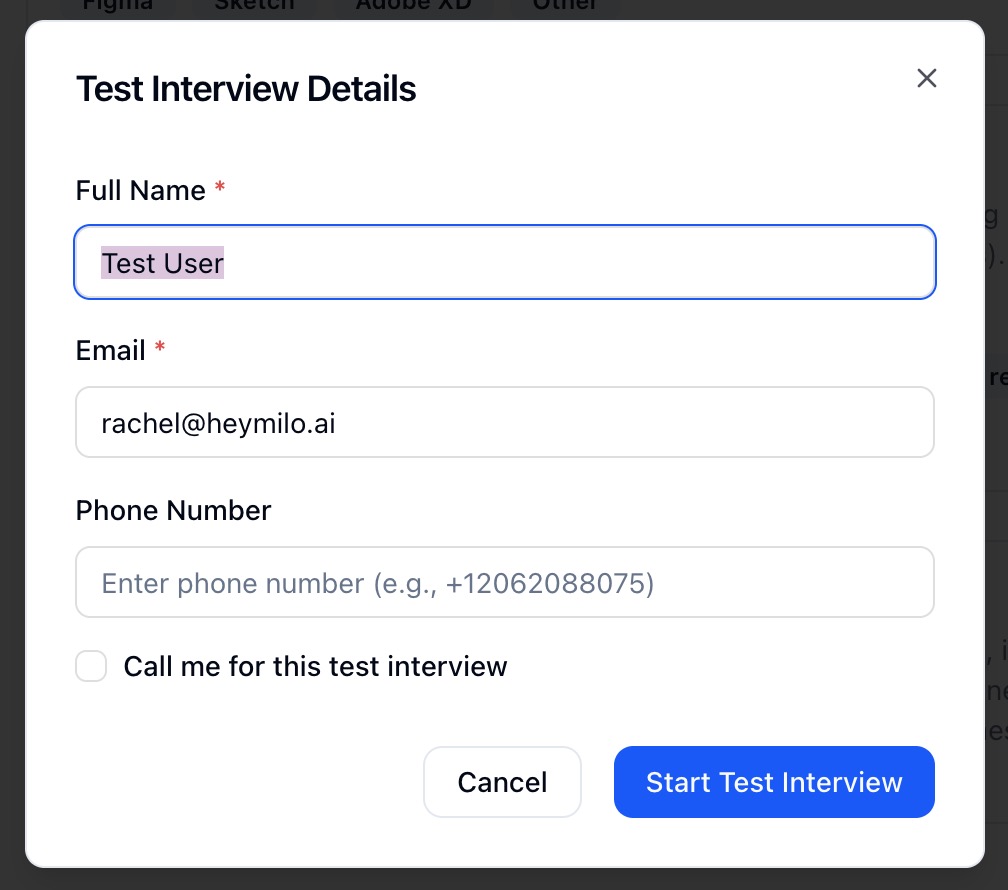Click the Phone Number field label
Screen dimensions: 1008x890
coord(173,510)
